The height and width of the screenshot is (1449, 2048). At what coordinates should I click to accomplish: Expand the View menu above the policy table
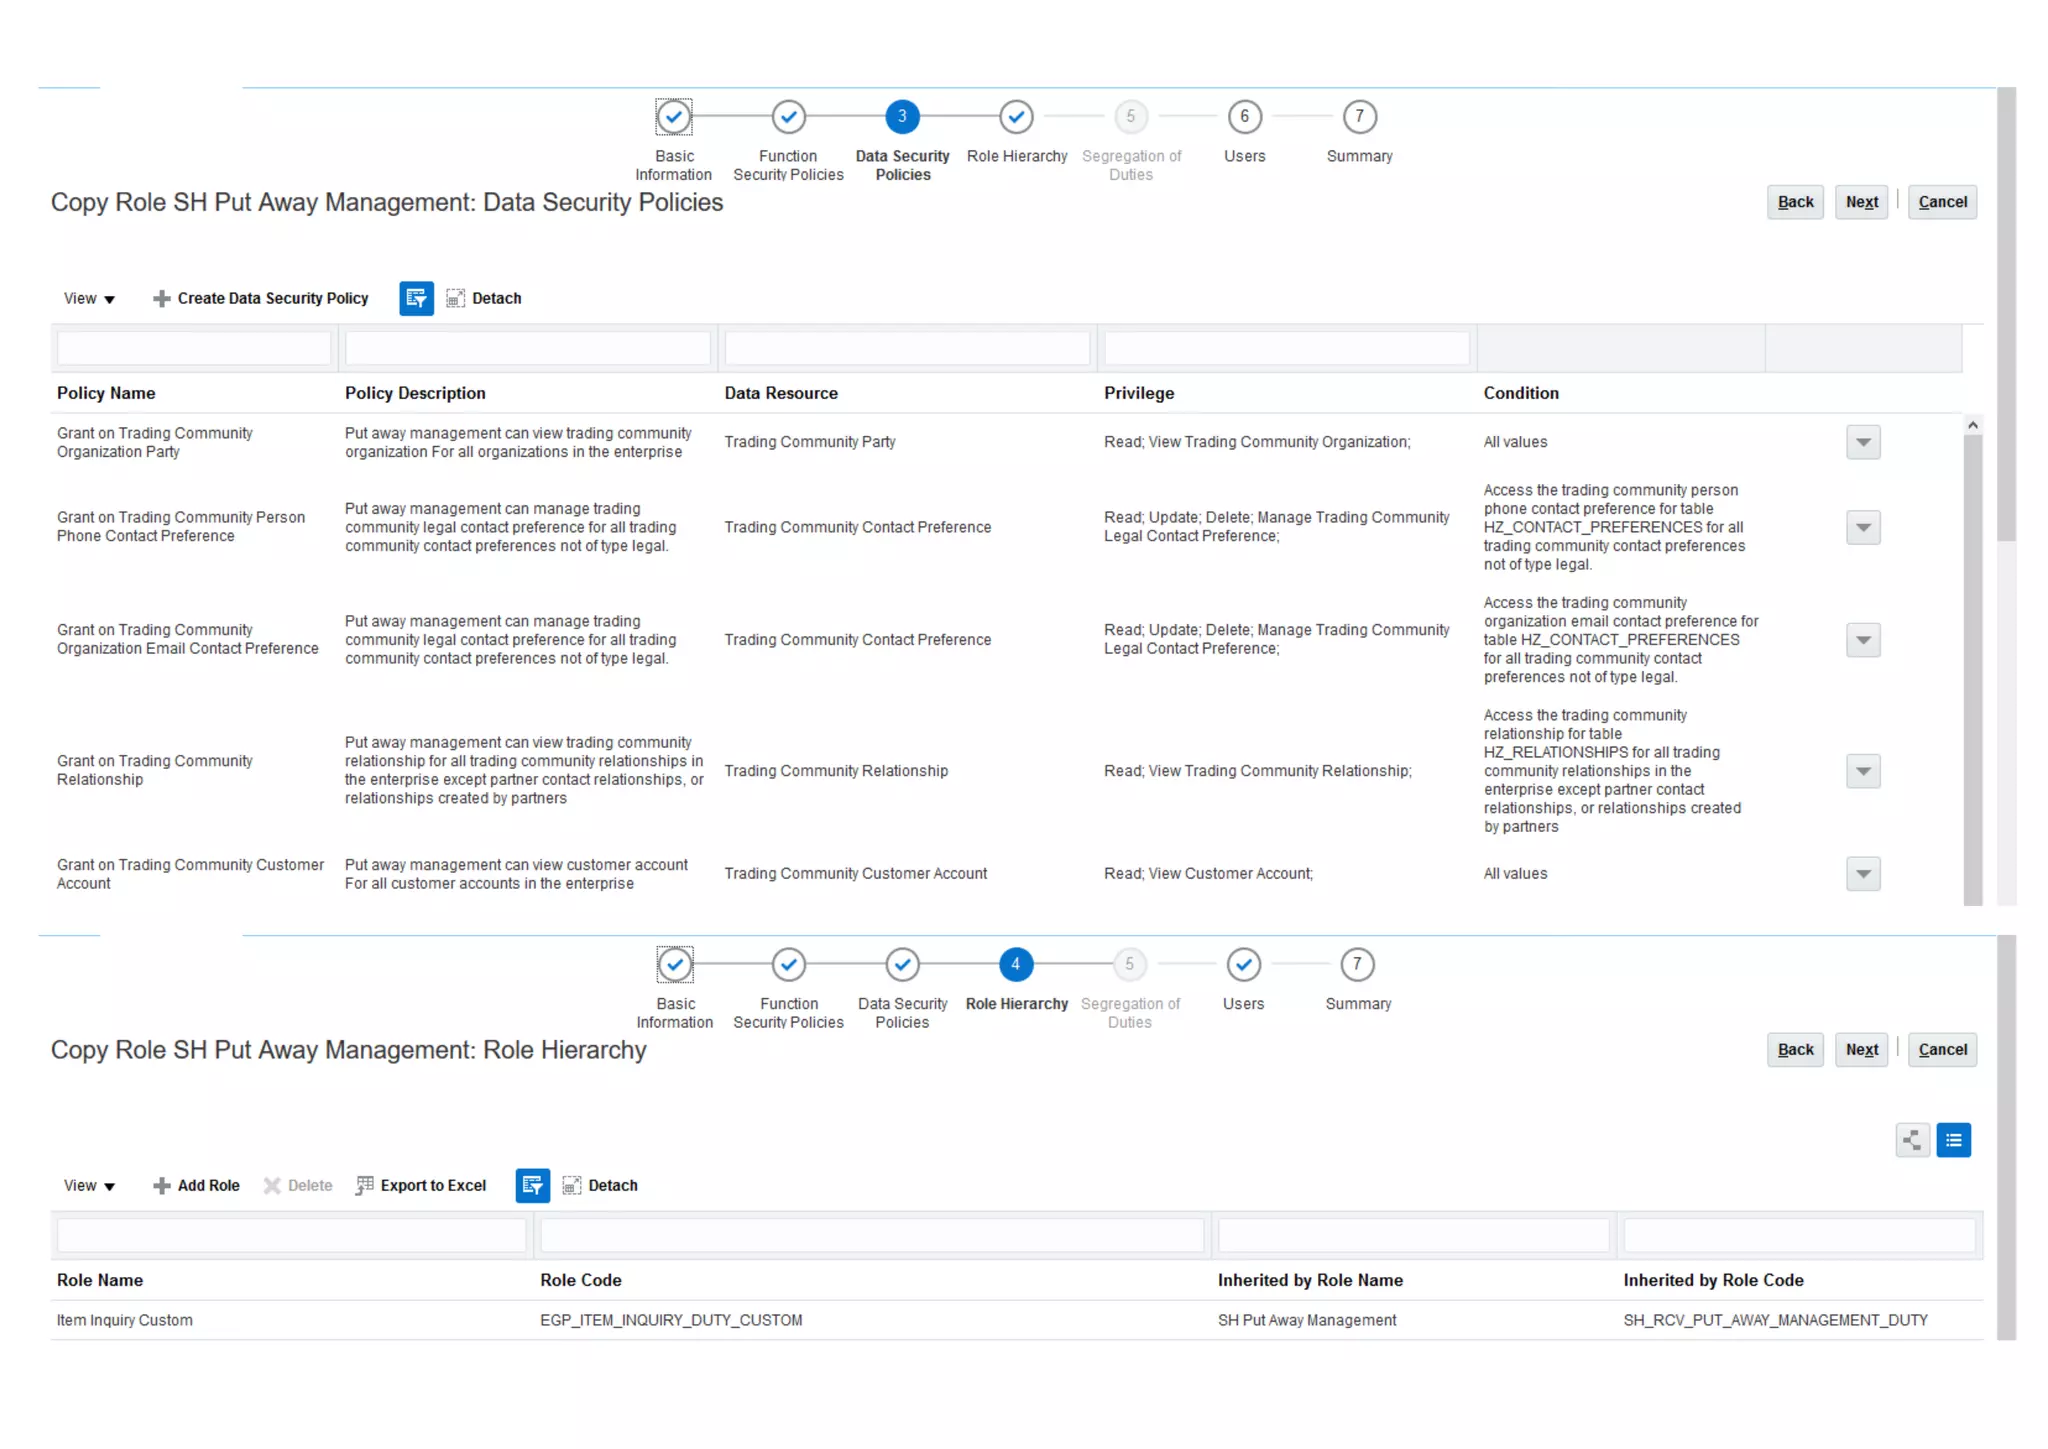89,298
